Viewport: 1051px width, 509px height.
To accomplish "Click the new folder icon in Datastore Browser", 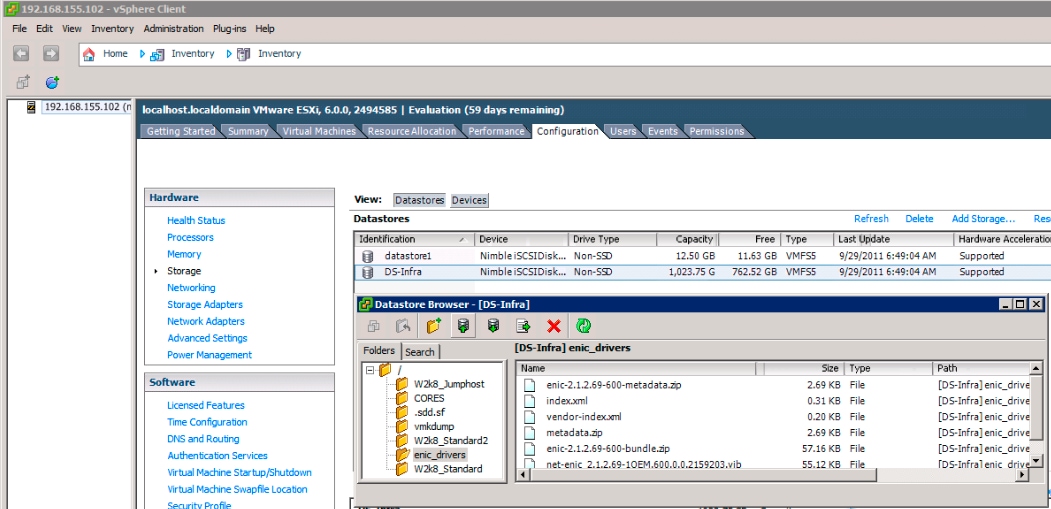I will click(x=433, y=326).
